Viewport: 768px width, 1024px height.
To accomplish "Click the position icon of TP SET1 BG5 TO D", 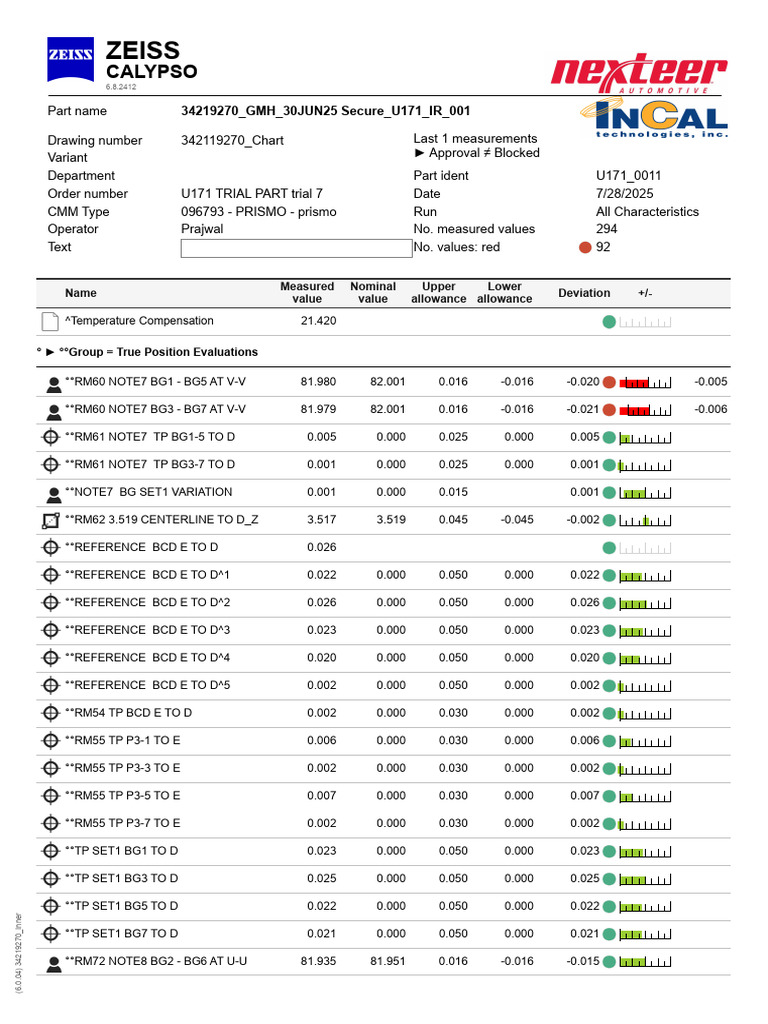I will [50, 906].
